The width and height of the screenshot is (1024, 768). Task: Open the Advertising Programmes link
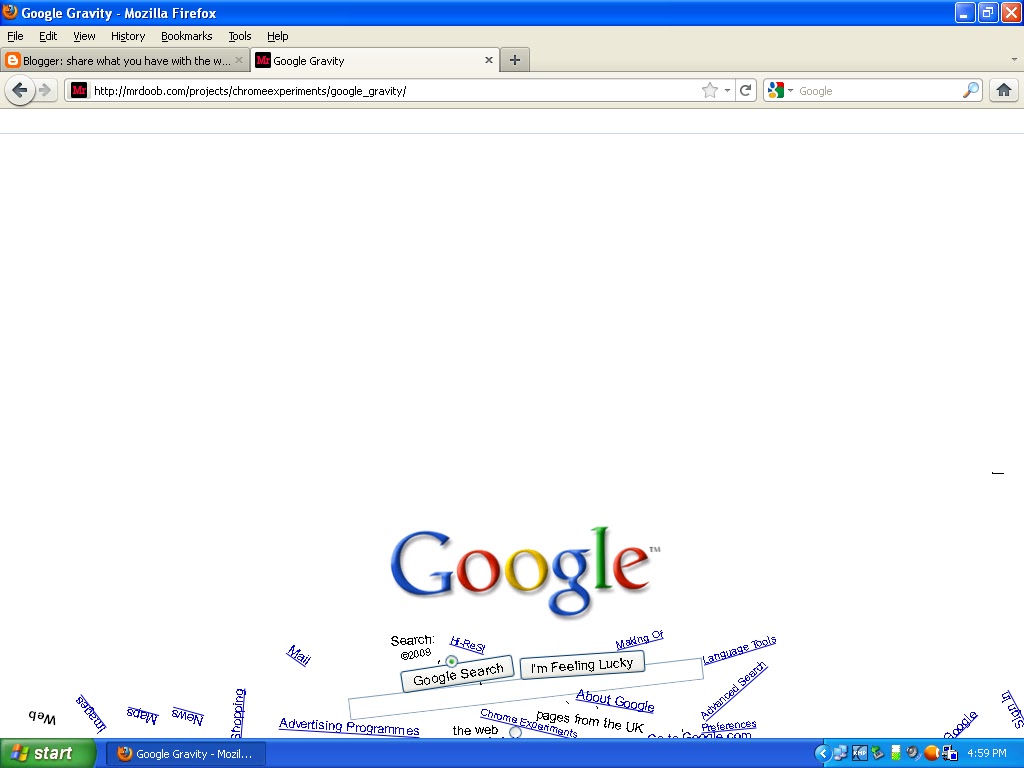(349, 726)
